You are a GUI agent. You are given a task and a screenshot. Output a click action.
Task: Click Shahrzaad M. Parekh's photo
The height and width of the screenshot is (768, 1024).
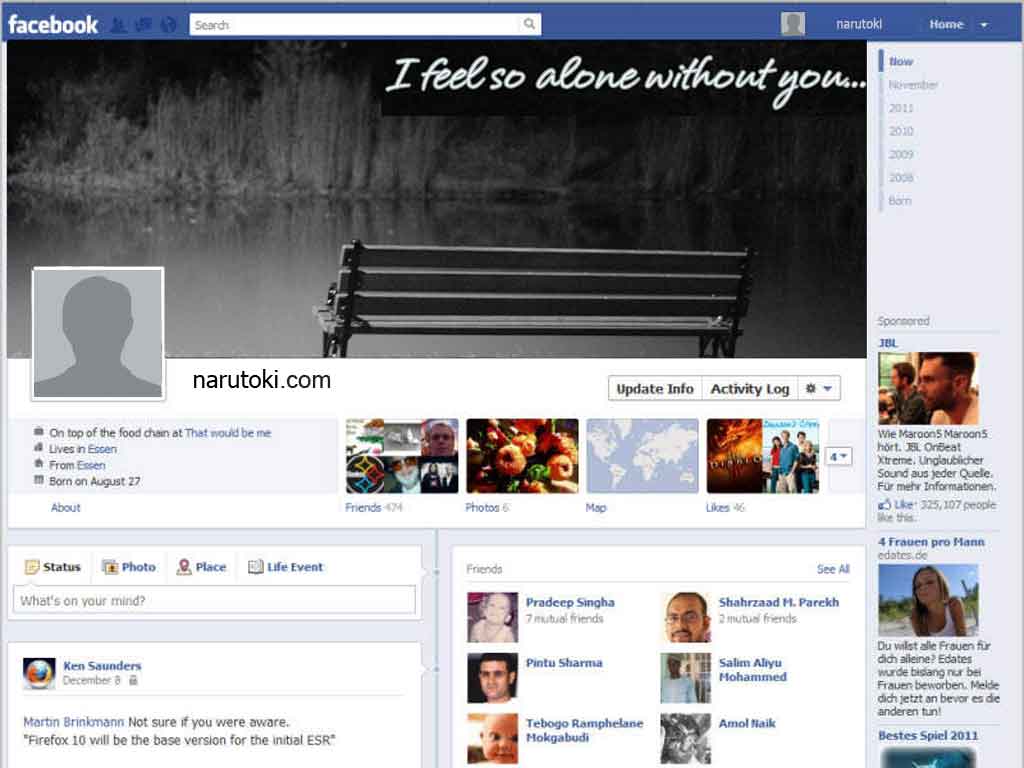(686, 617)
